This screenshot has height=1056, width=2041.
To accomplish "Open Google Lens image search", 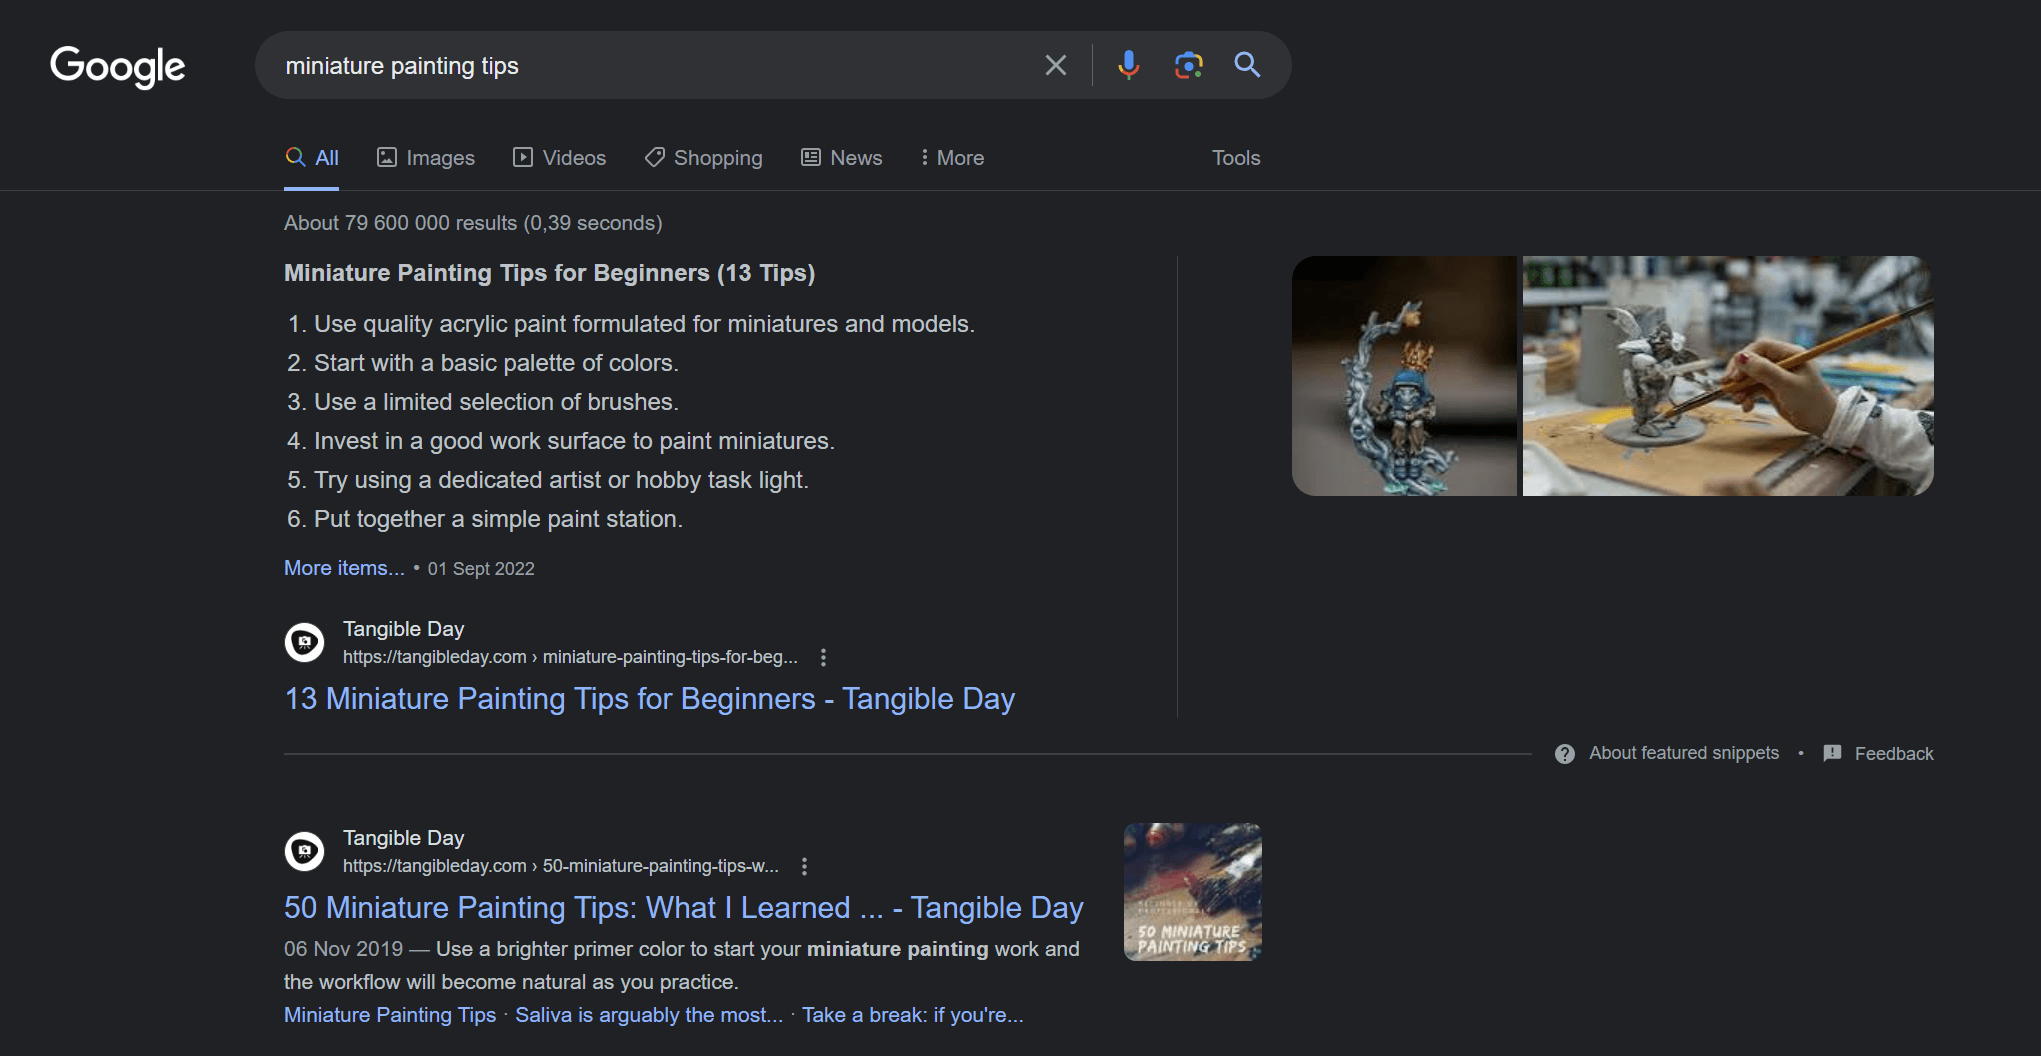I will (1188, 66).
